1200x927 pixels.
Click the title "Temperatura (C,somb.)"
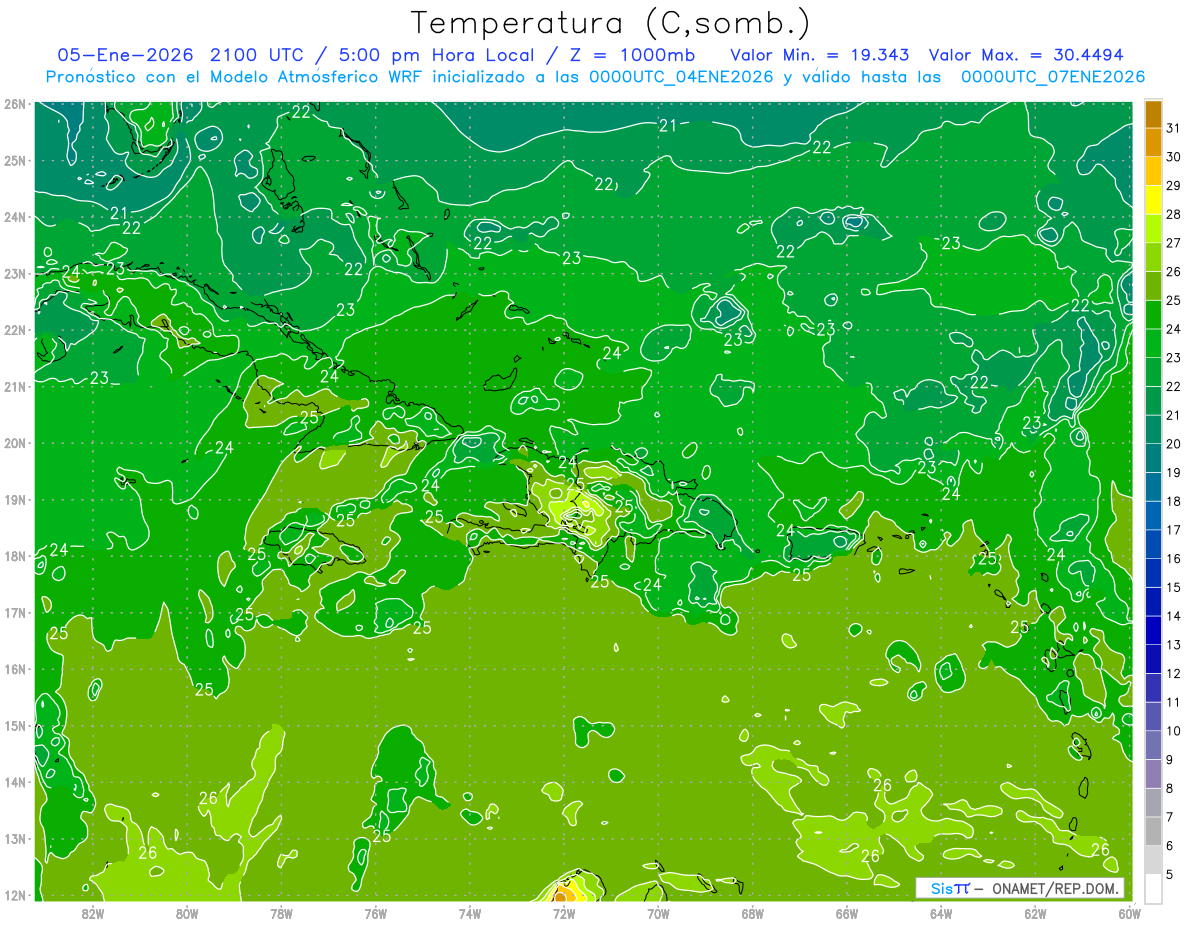click(x=611, y=24)
